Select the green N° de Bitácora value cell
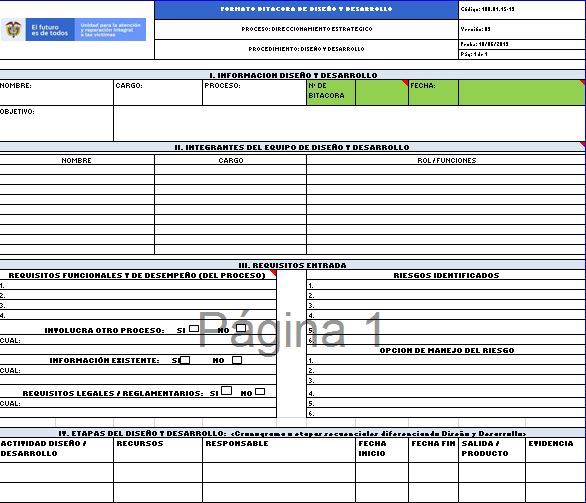Screen dimensions: 586x503 coord(382,92)
